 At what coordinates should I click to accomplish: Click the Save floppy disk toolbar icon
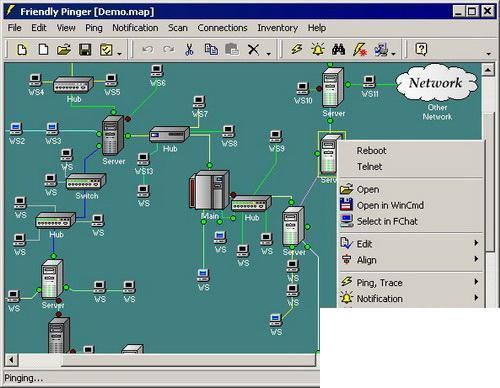(85, 50)
